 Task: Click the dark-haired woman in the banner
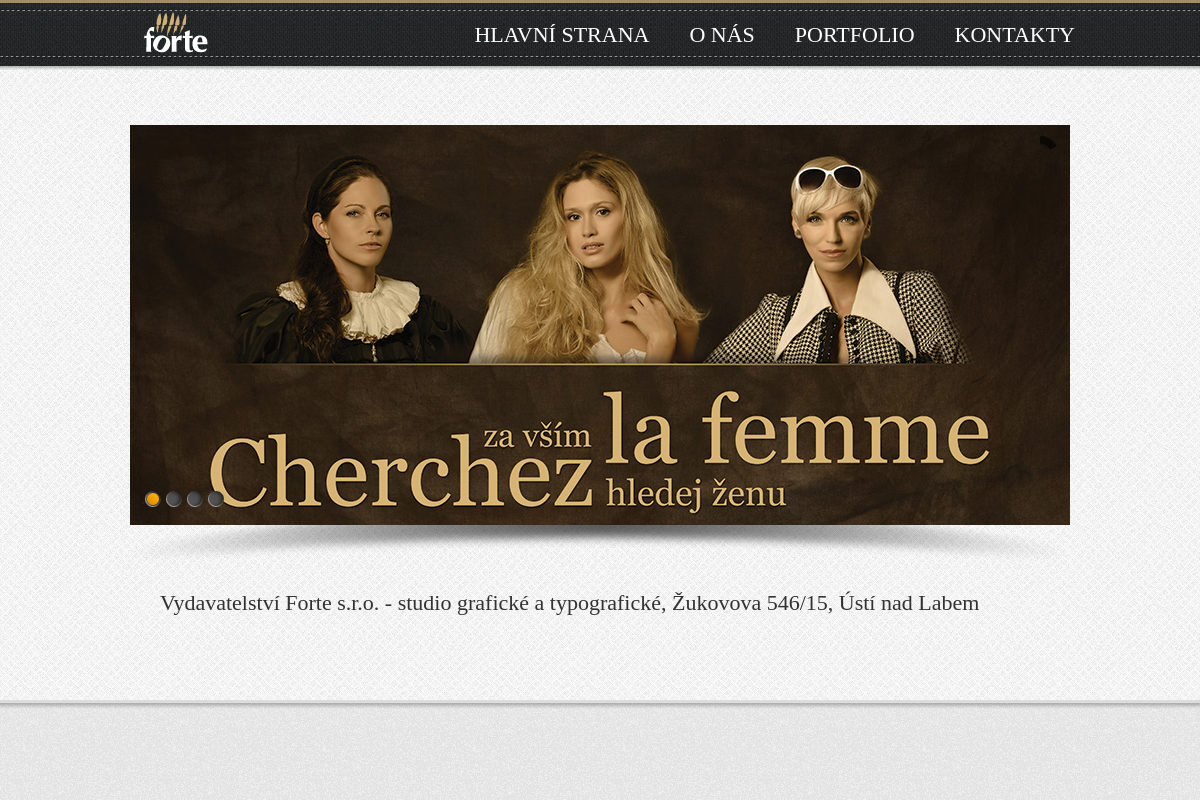[x=350, y=262]
